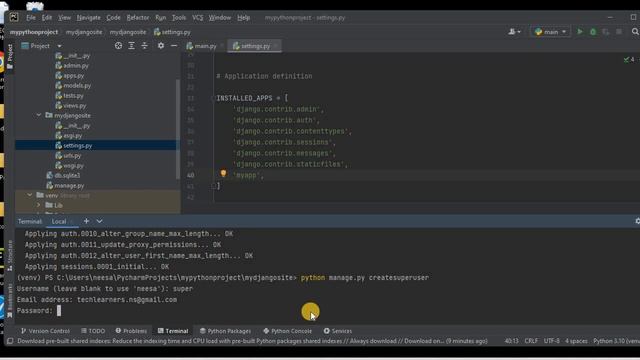Open the Project sidebar vertical tab

[x=10, y=56]
